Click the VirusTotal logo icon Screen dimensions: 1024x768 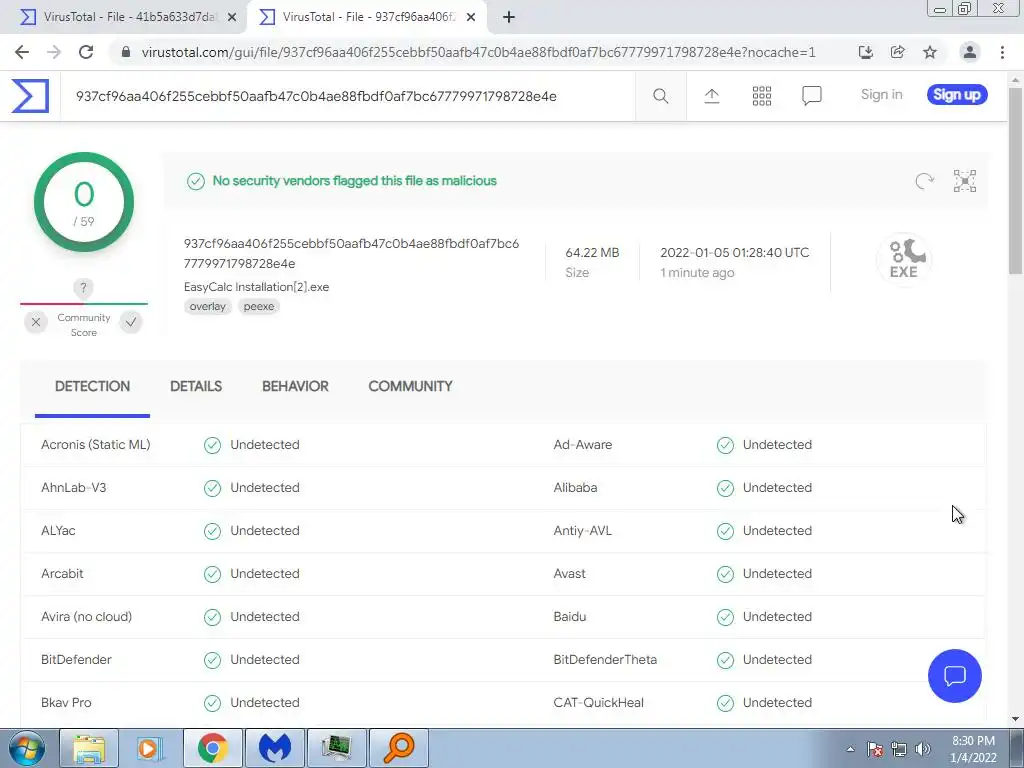coord(30,96)
